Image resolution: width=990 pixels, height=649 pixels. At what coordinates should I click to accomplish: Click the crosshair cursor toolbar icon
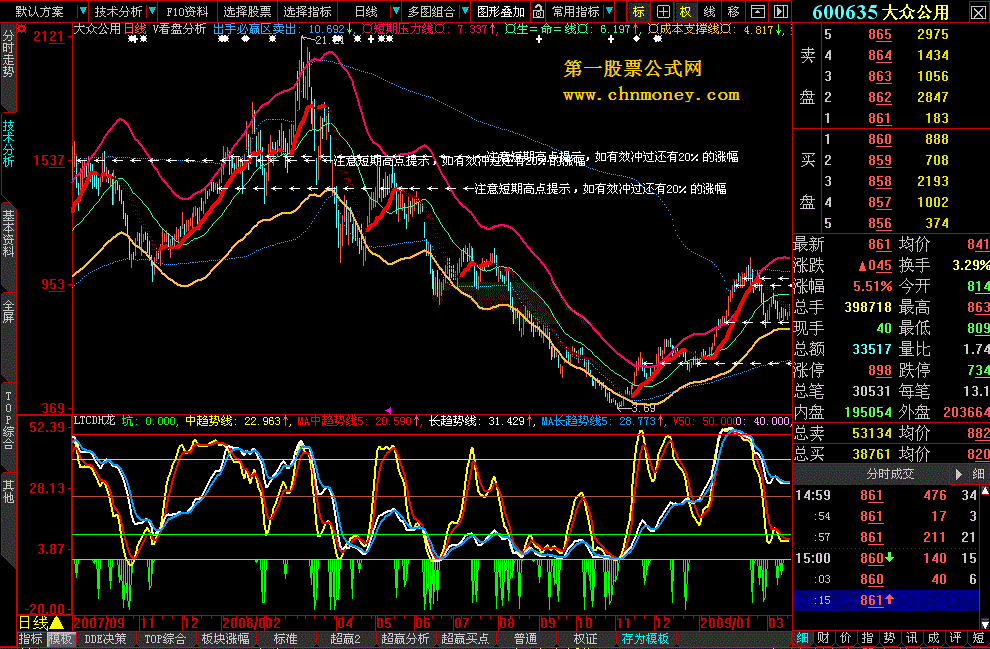tap(663, 11)
